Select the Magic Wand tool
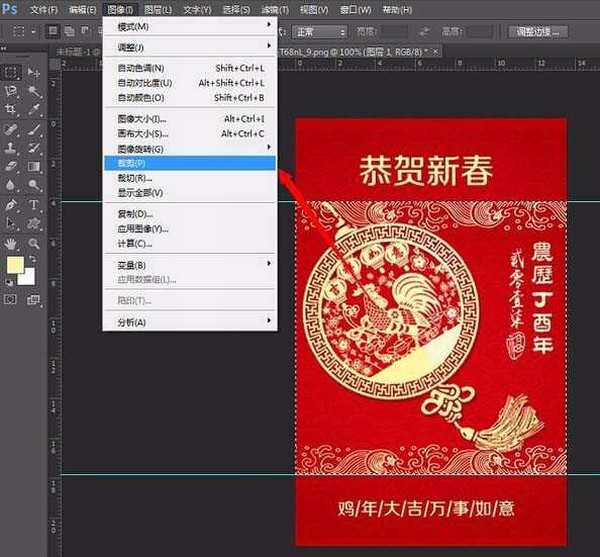The image size is (600, 557). (35, 91)
